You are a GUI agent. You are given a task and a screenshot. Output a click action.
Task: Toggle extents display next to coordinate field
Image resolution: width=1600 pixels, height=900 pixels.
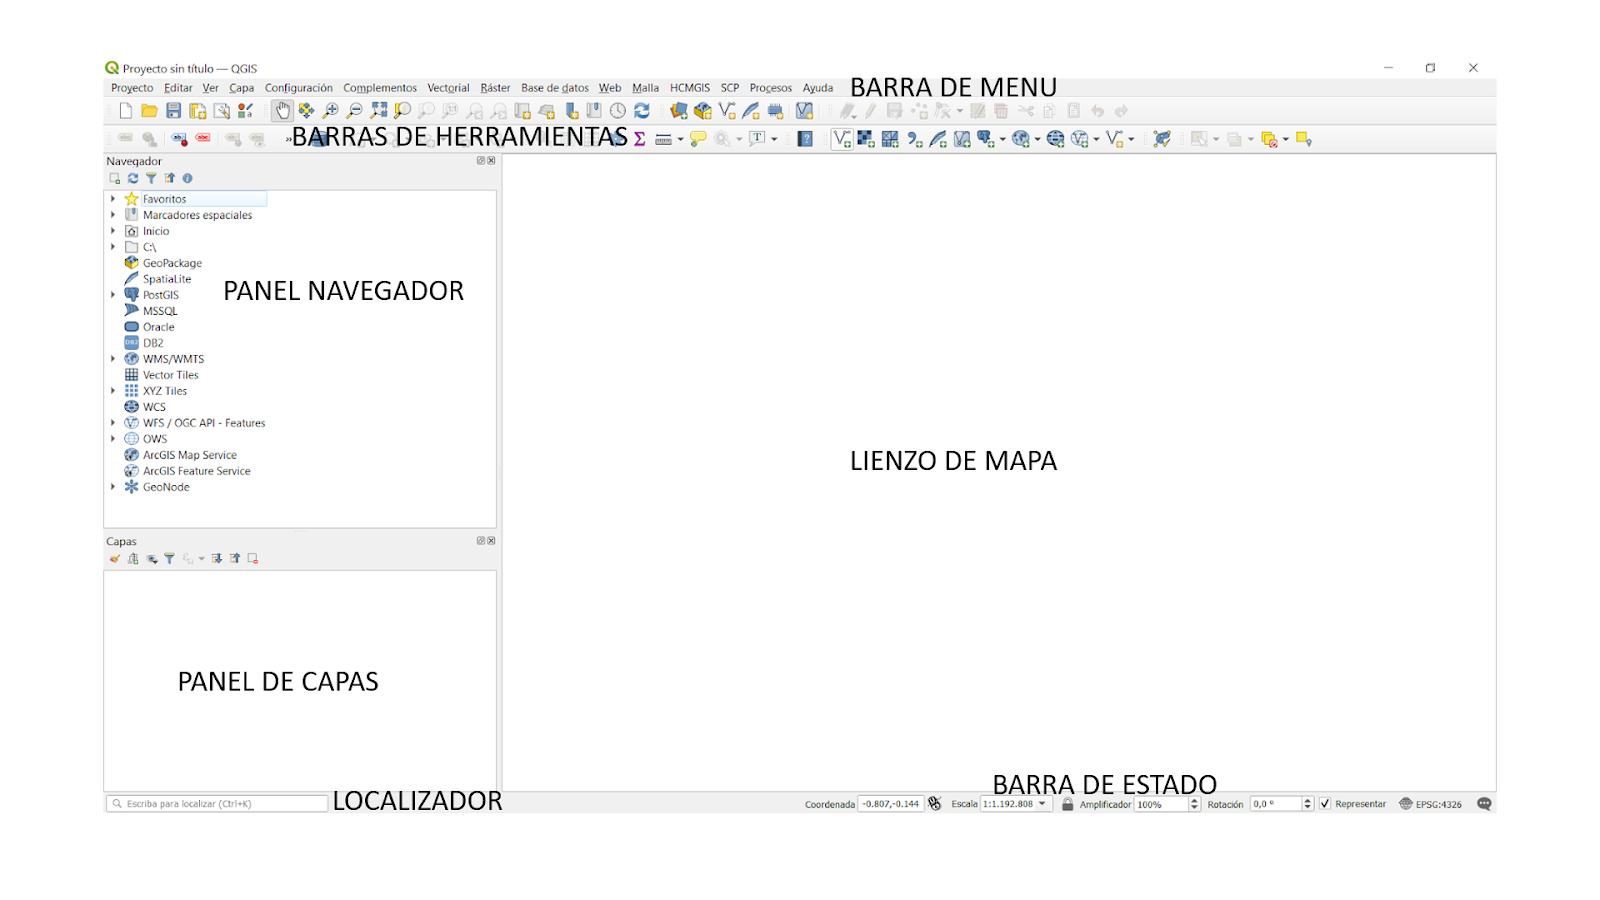(x=935, y=804)
